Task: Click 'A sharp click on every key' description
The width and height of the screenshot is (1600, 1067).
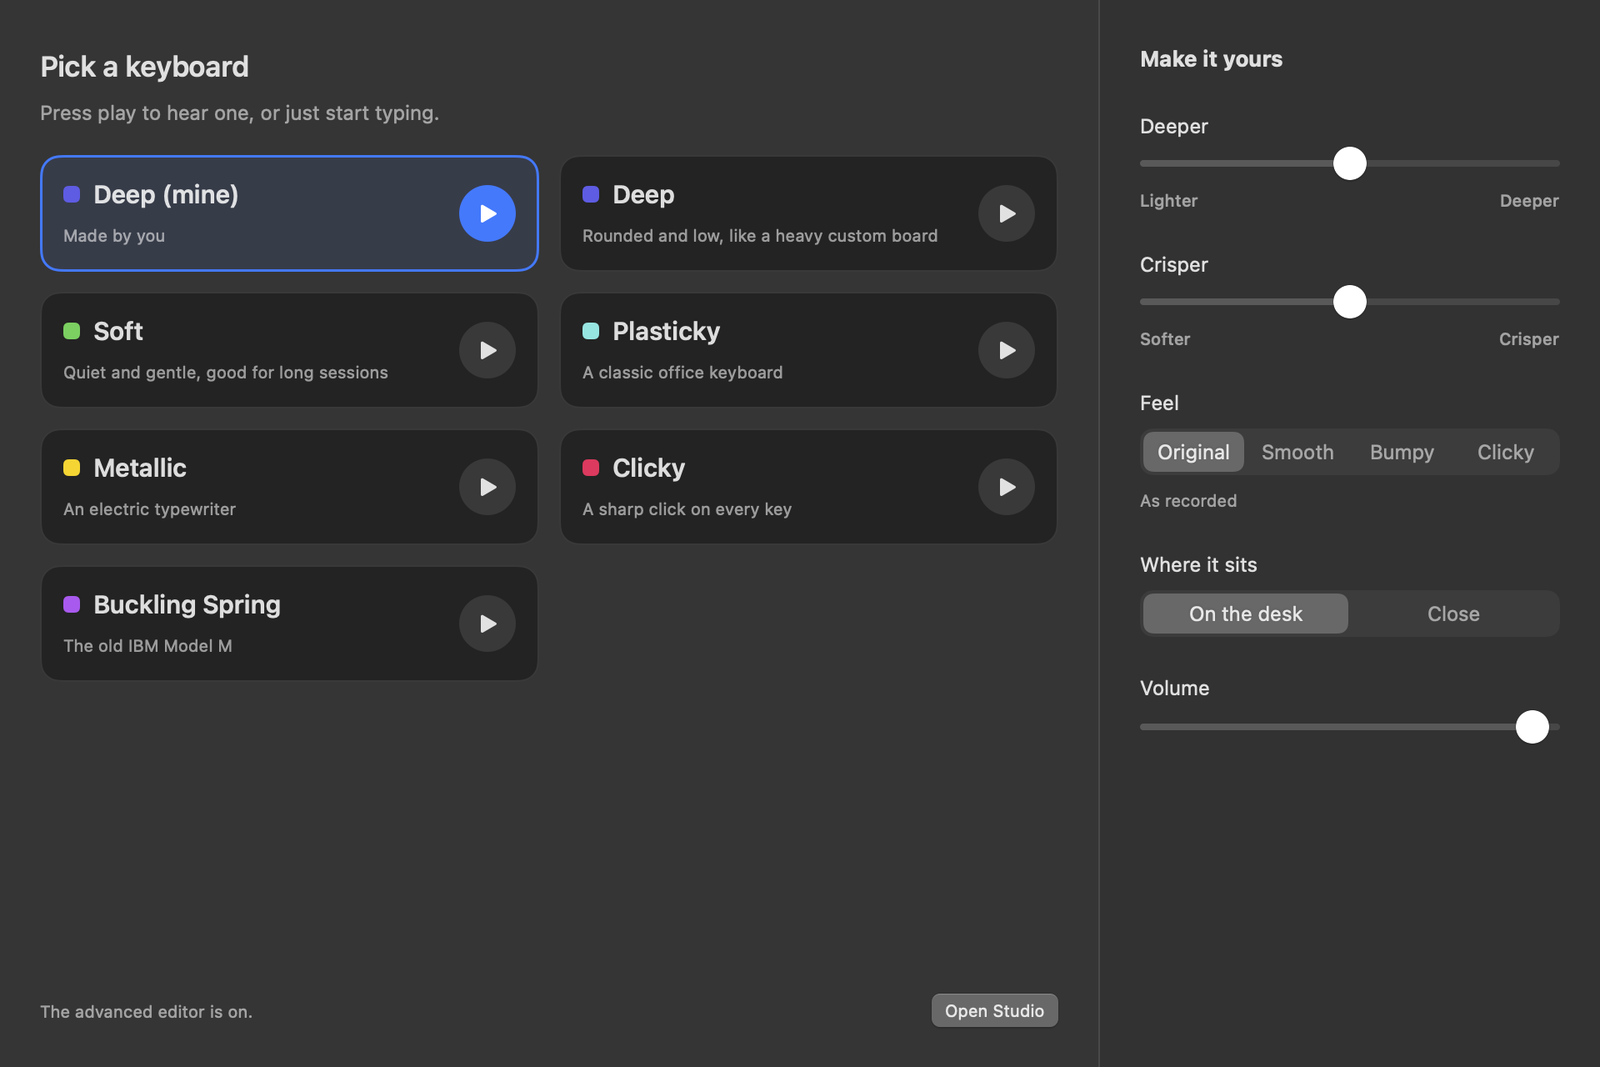Action: (687, 509)
